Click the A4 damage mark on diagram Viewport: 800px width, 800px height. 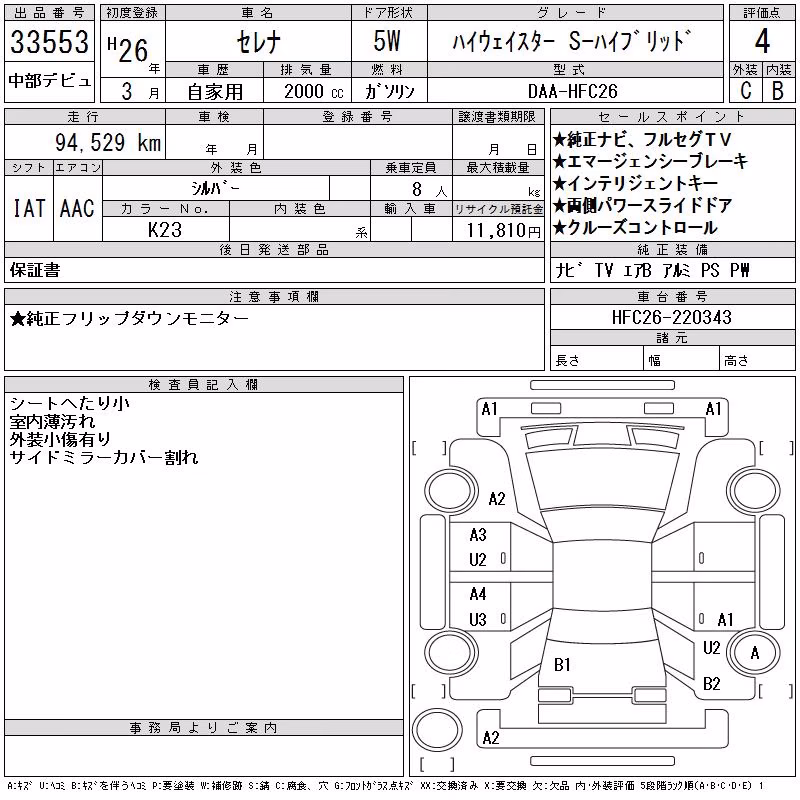click(478, 594)
